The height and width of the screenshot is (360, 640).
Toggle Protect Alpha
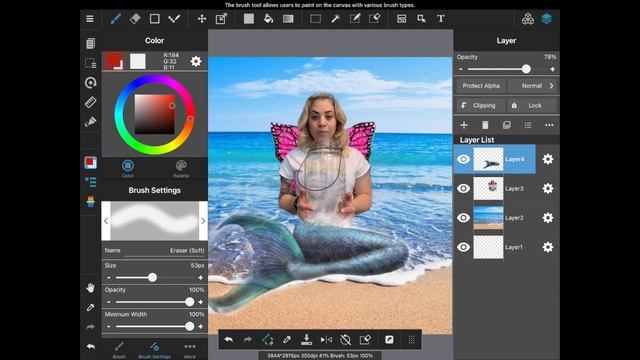pos(481,86)
